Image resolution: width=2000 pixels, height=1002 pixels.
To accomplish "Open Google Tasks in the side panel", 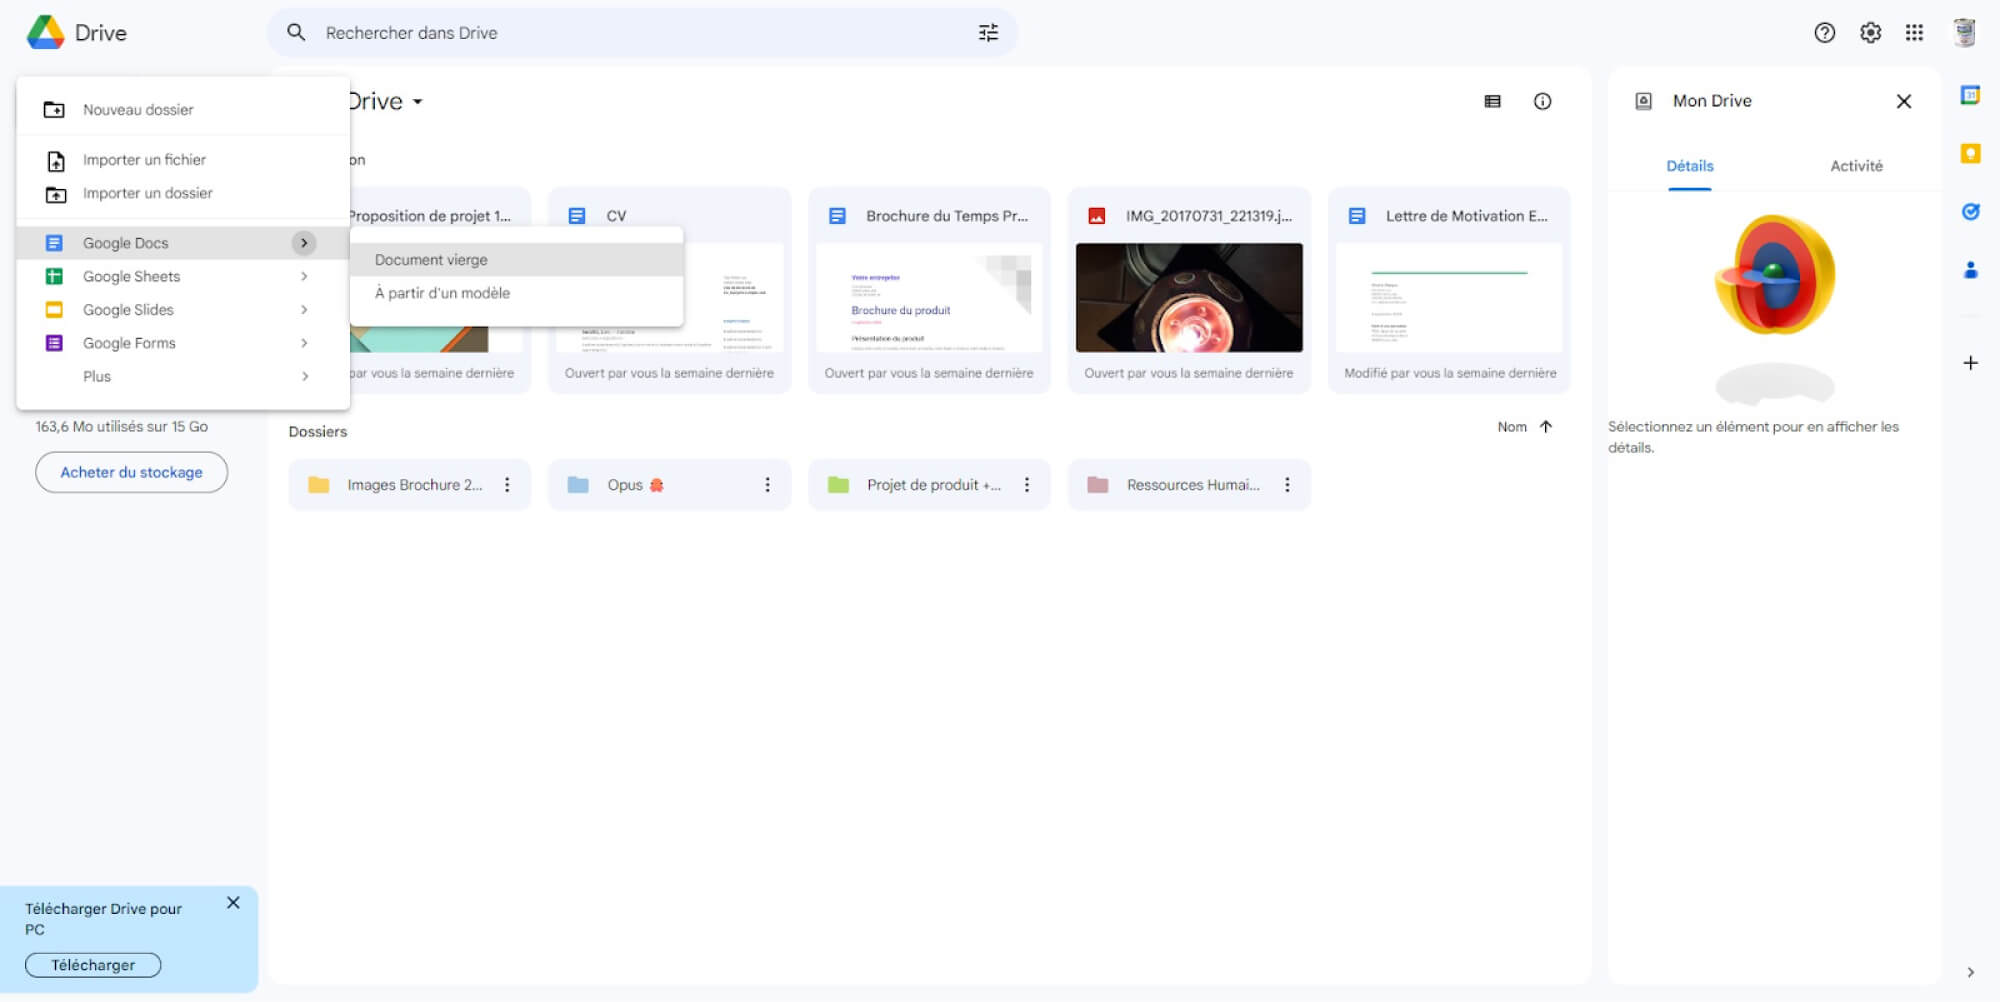I will click(x=1970, y=211).
